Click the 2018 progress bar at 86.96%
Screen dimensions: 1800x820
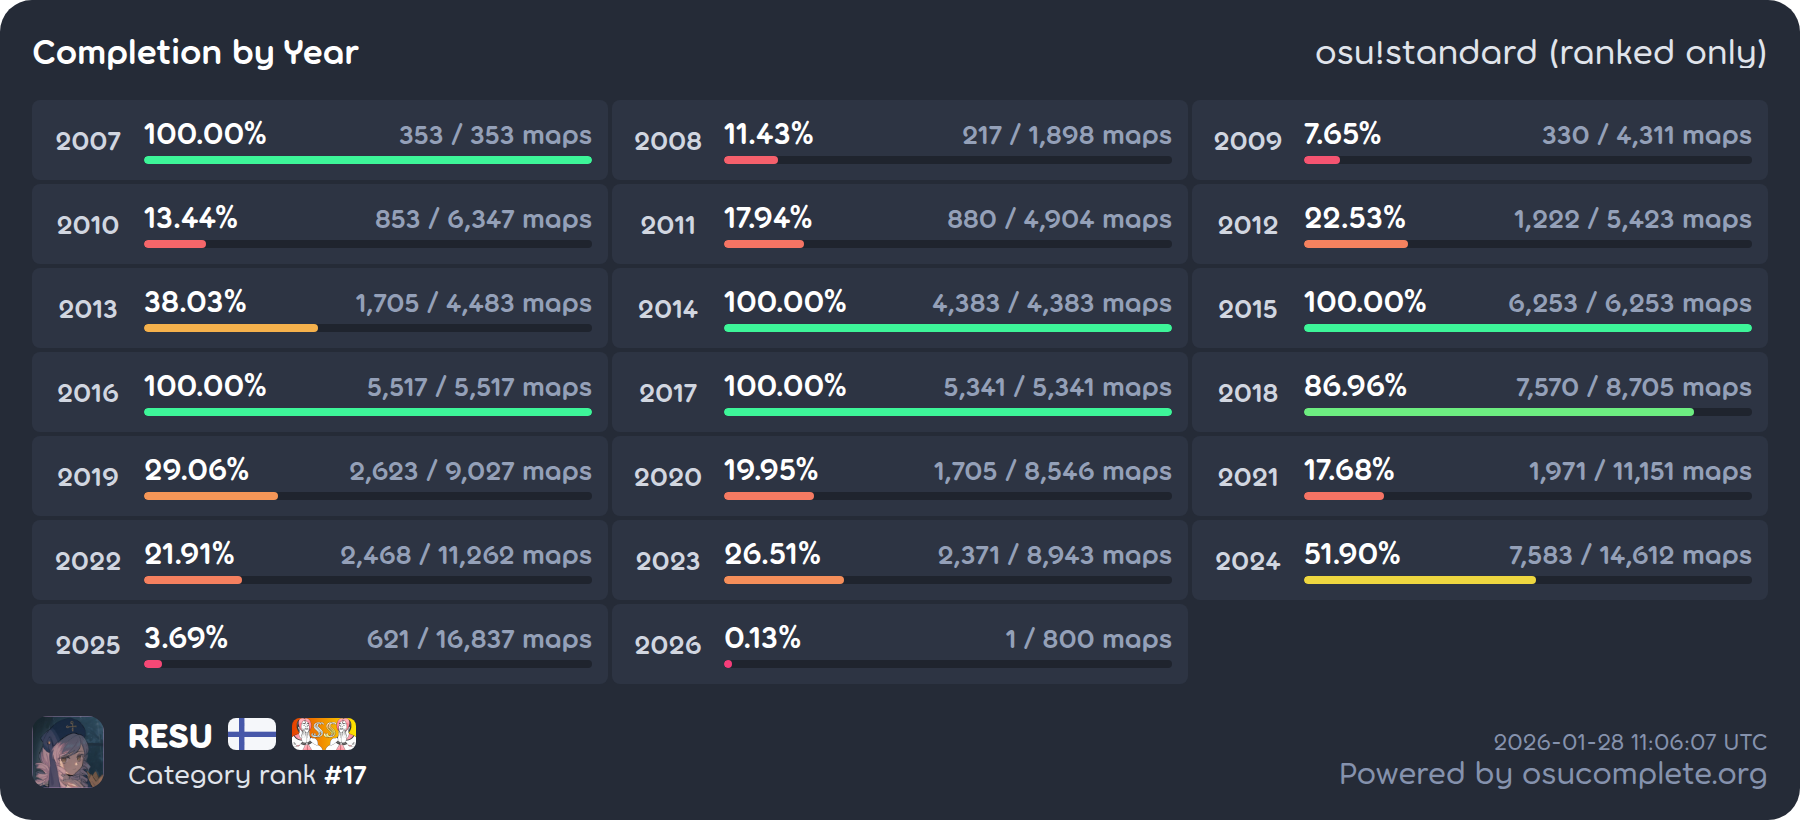click(1498, 412)
